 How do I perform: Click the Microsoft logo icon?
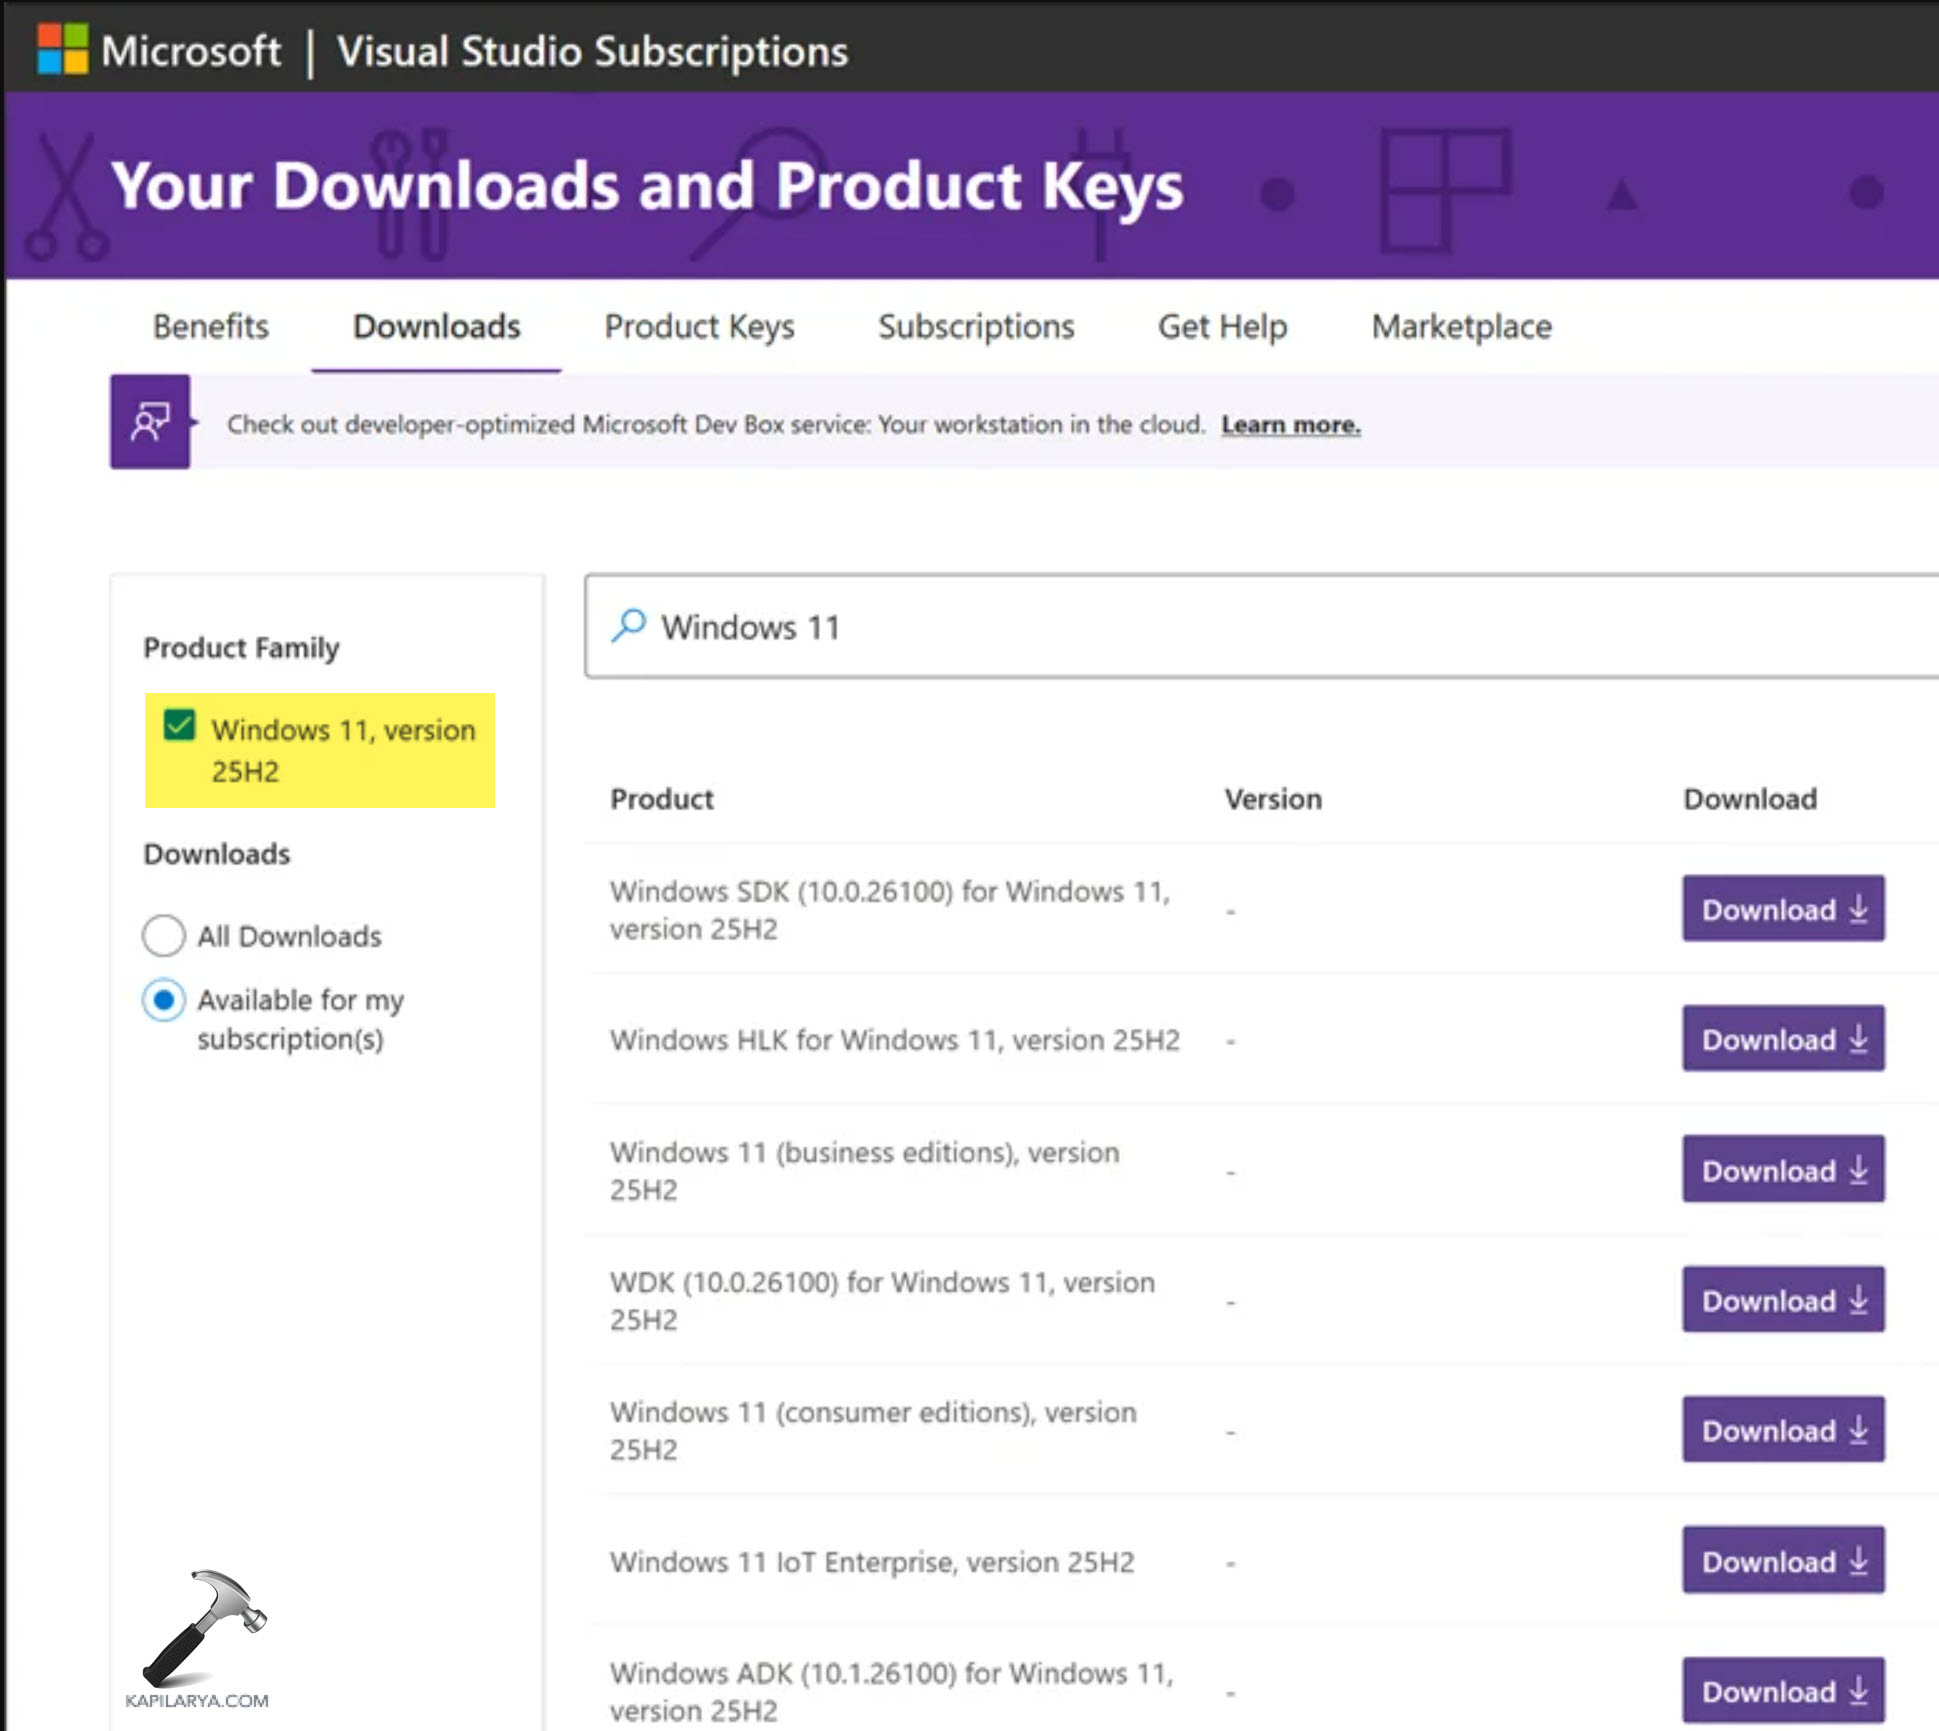[60, 47]
